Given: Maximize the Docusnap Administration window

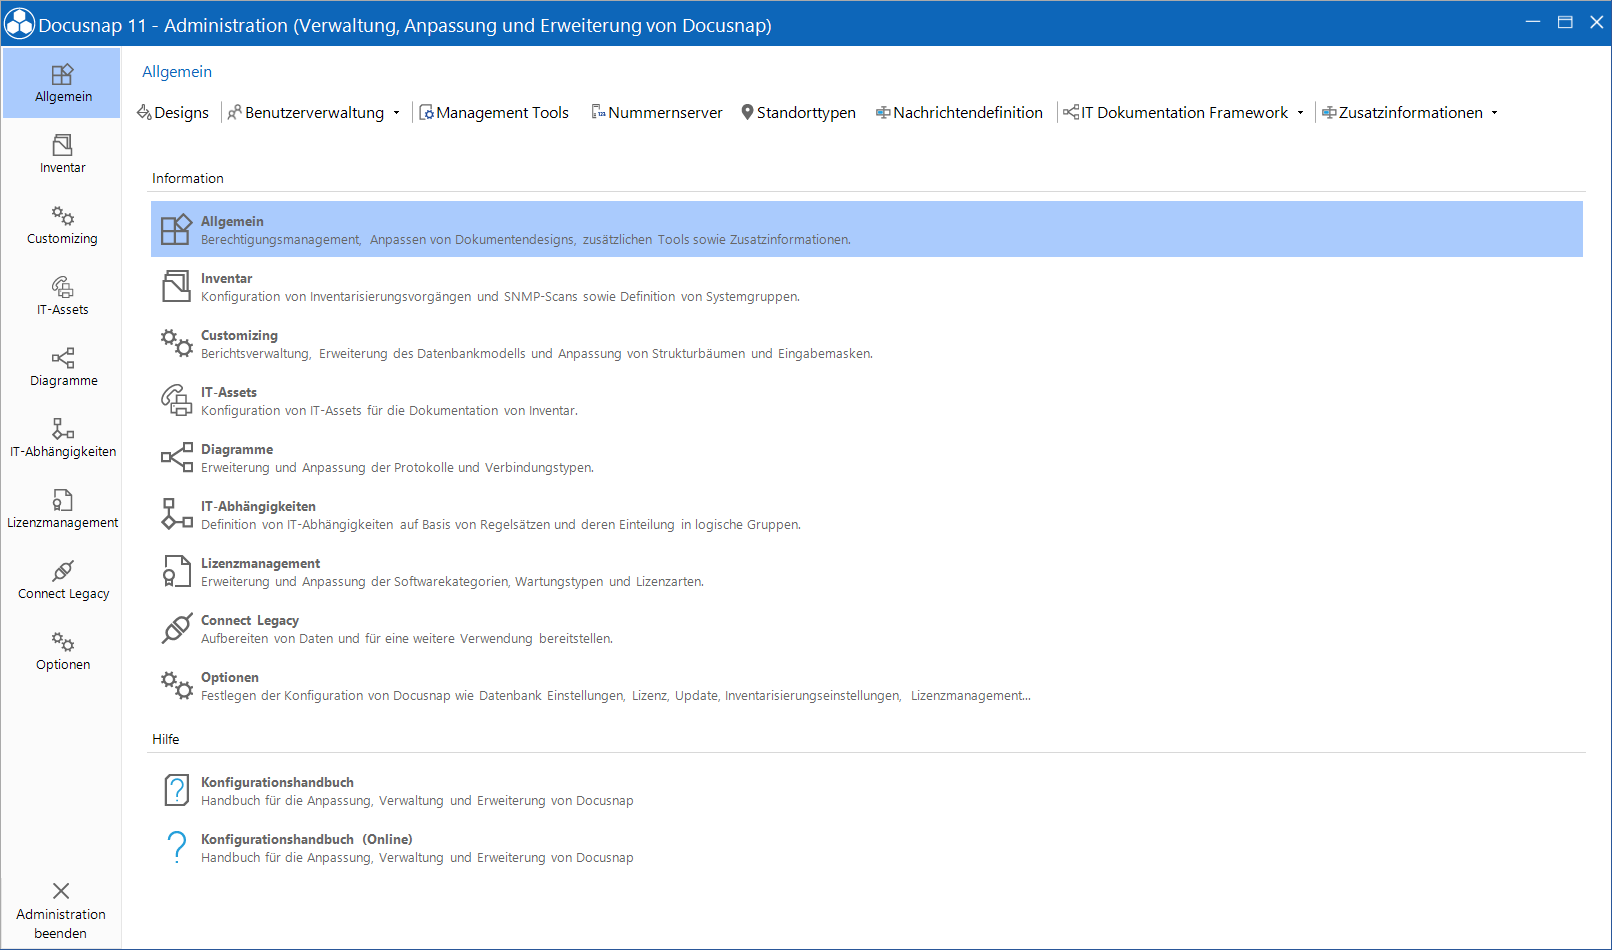Looking at the screenshot, I should point(1565,22).
